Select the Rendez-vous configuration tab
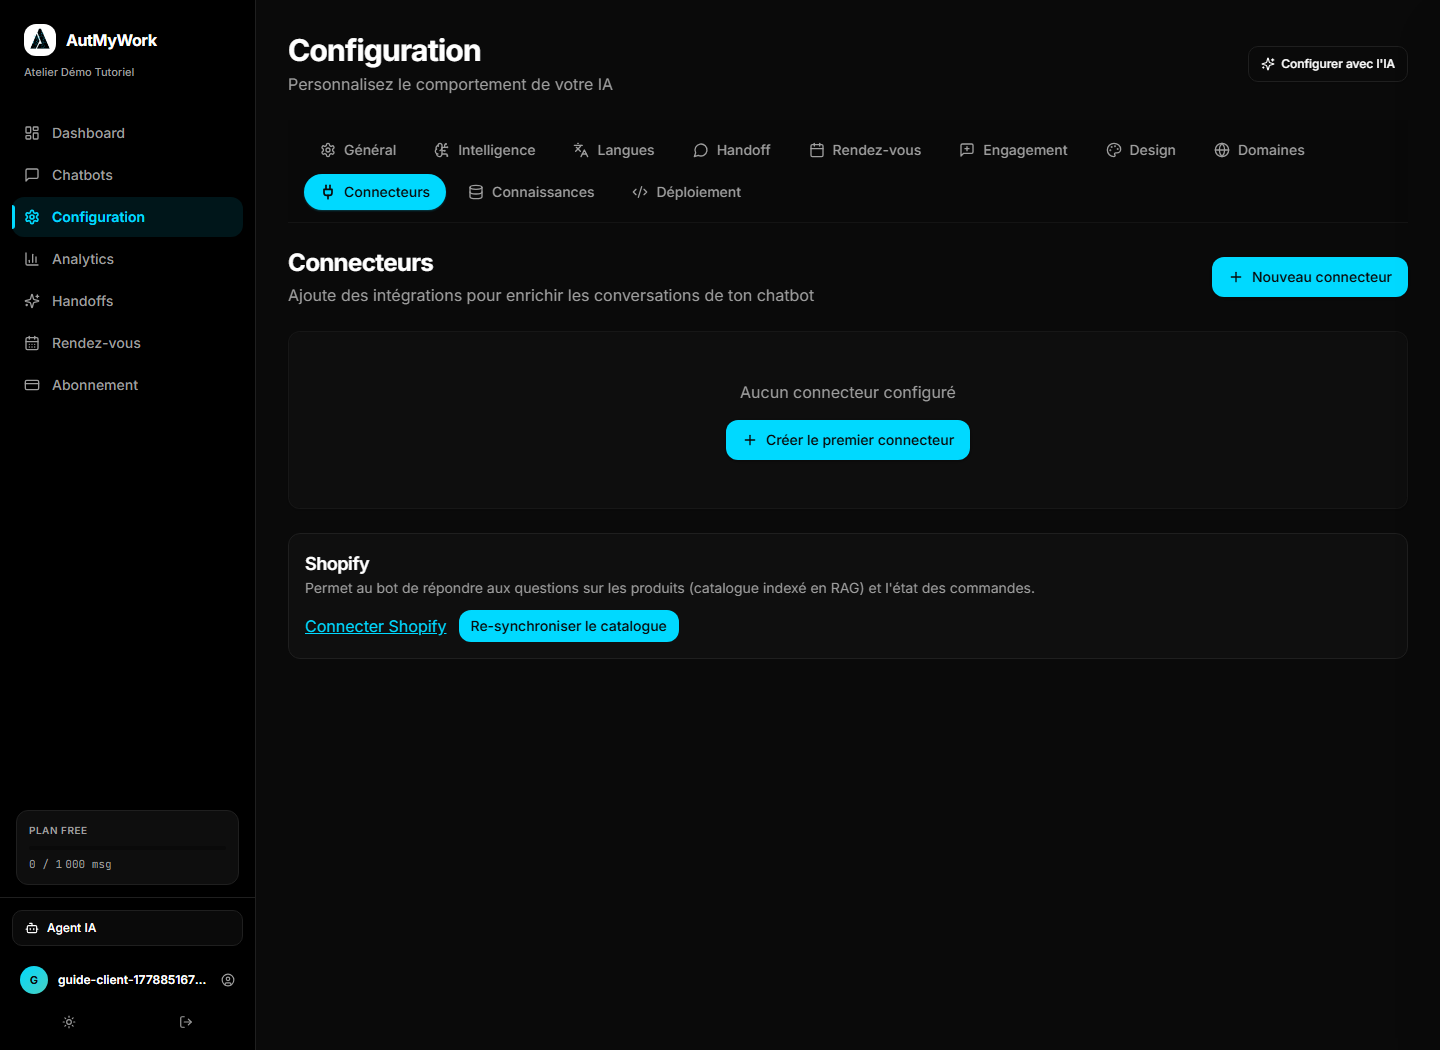 (x=865, y=150)
